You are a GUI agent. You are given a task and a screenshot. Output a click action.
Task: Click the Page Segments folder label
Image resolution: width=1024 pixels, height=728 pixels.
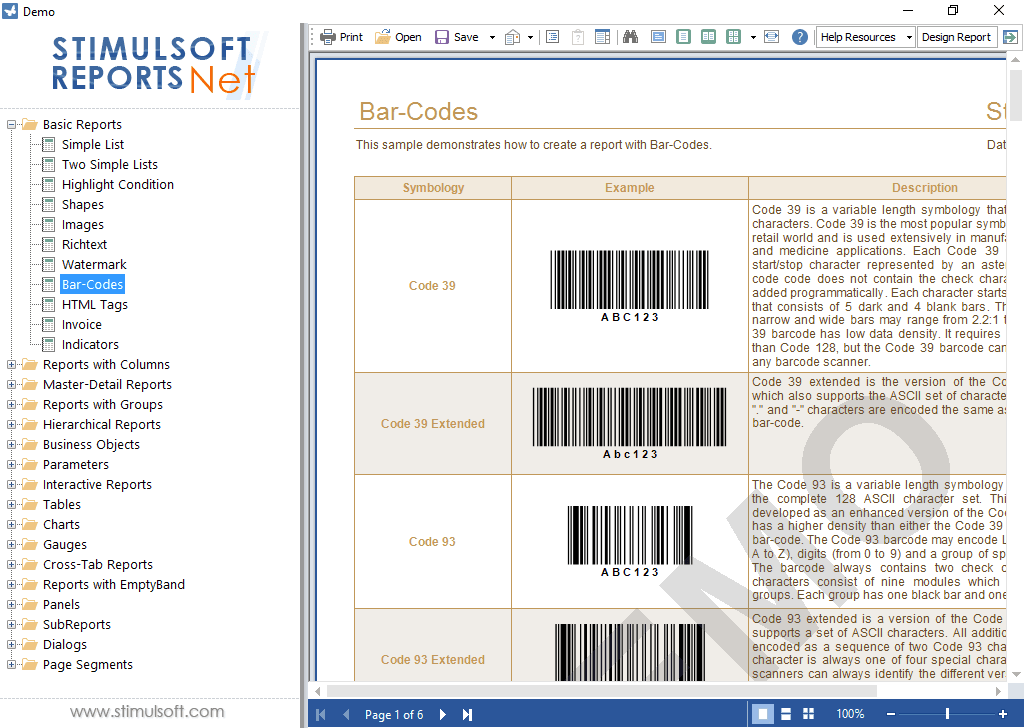point(88,665)
